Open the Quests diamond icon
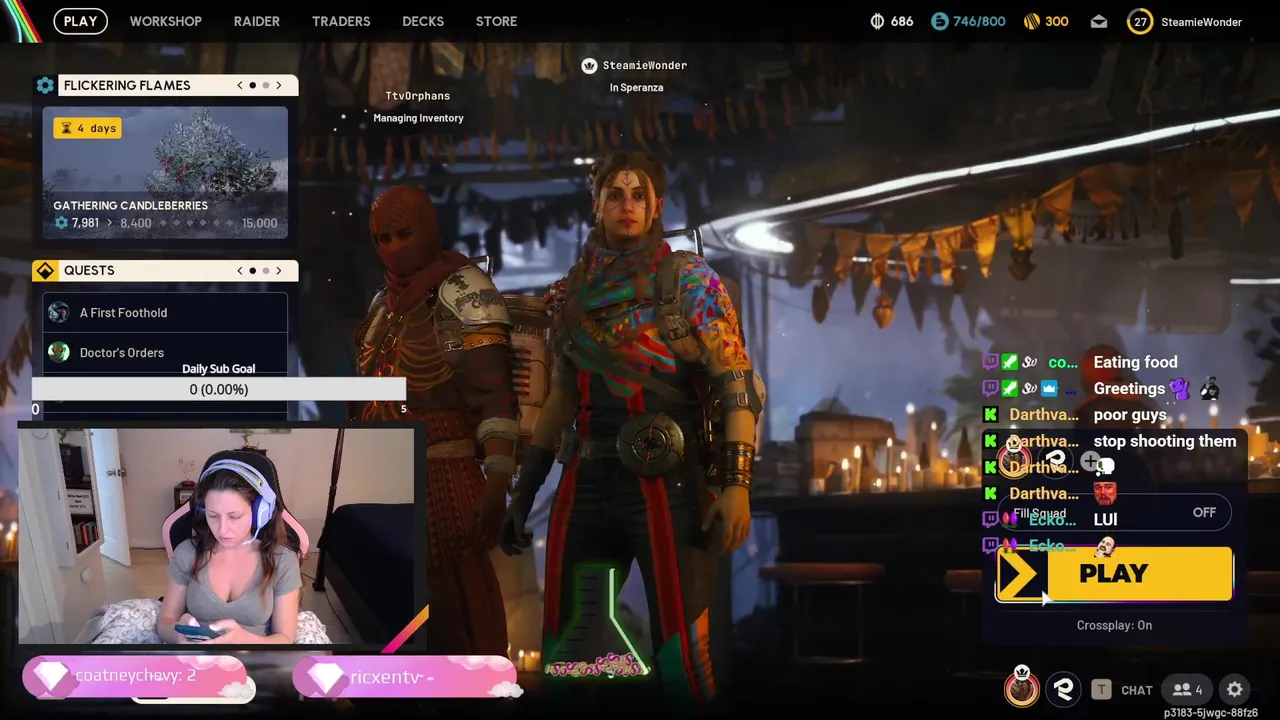Image resolution: width=1280 pixels, height=720 pixels. point(45,271)
